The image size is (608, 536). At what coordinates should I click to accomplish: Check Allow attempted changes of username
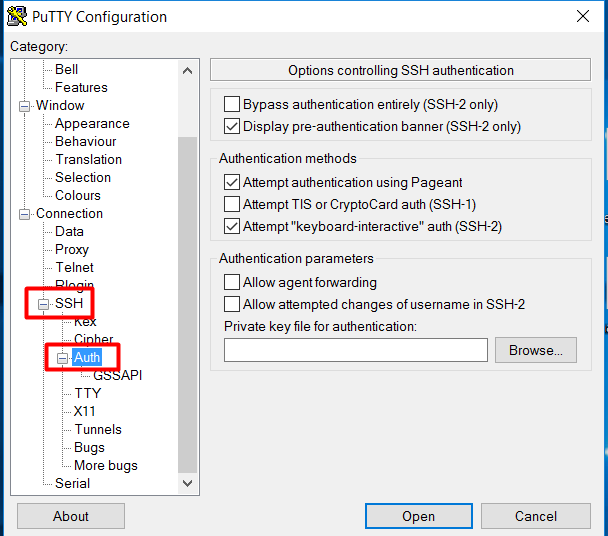232,304
